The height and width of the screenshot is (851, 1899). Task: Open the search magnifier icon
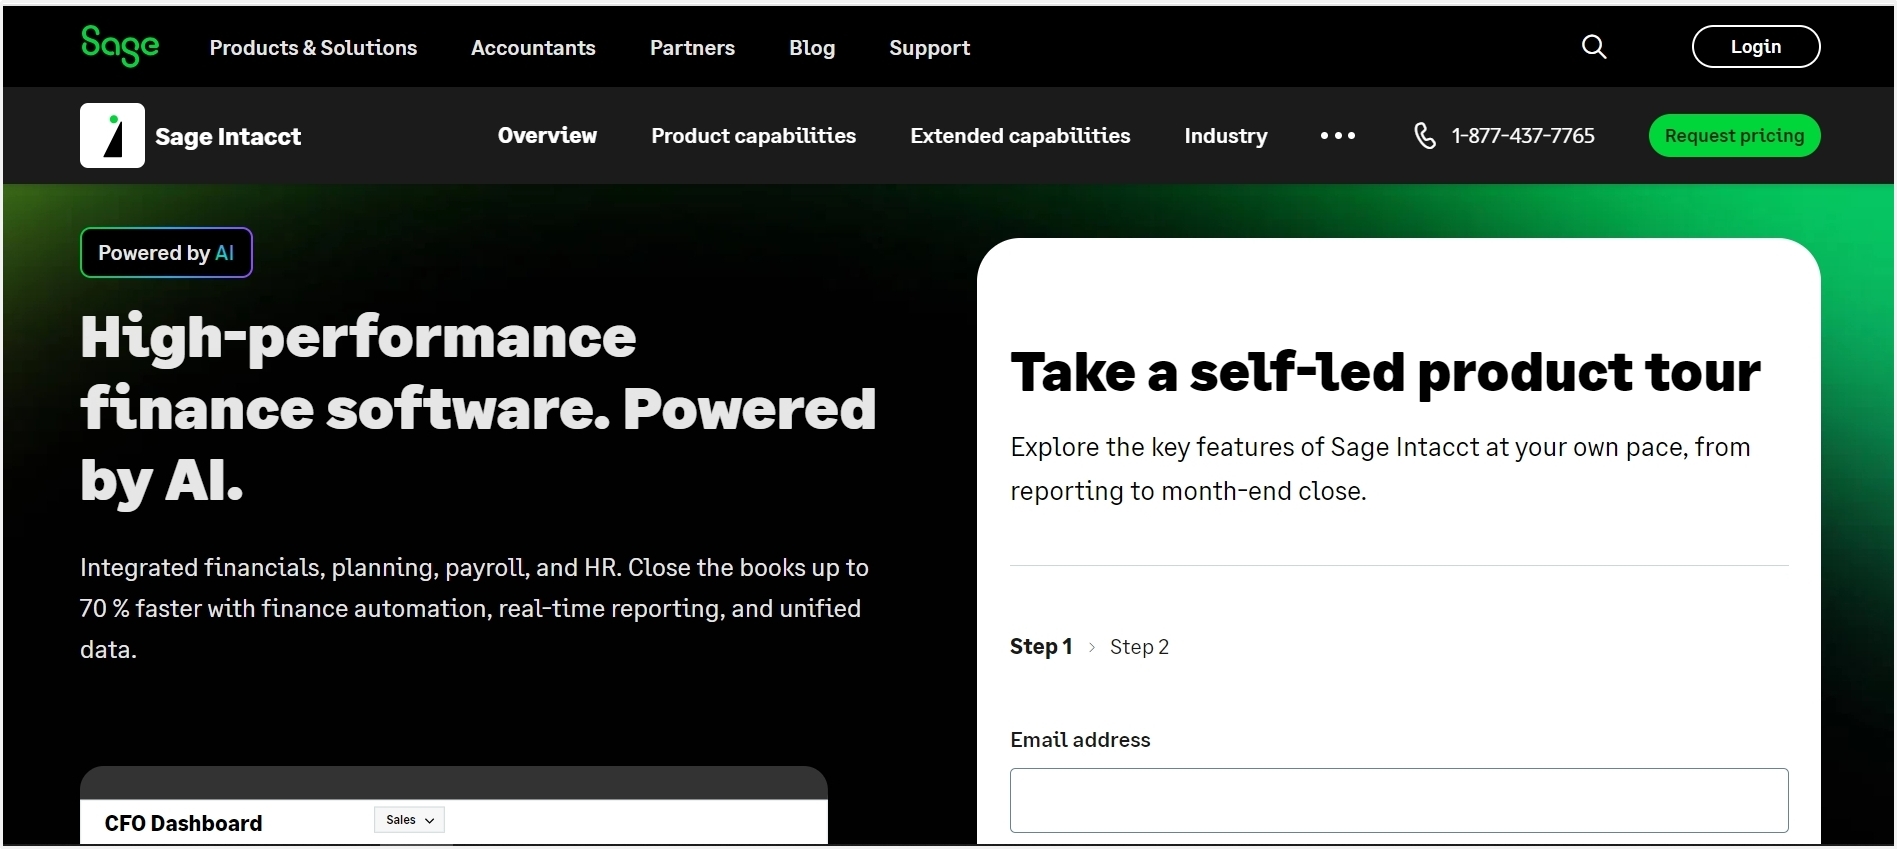click(1594, 47)
